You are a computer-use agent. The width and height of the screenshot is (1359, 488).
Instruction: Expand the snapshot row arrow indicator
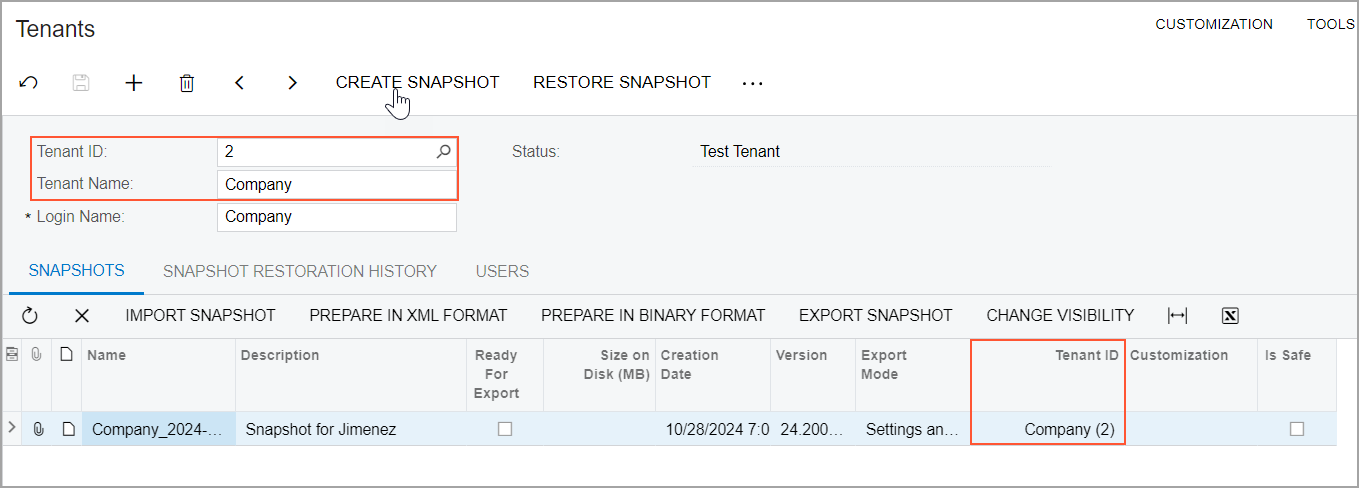pos(12,428)
